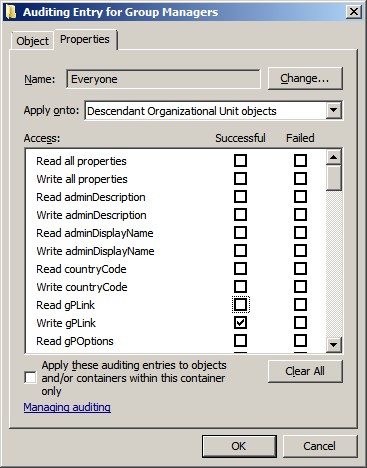This screenshot has width=367, height=468.
Task: Select the Properties tab
Action: click(x=85, y=39)
